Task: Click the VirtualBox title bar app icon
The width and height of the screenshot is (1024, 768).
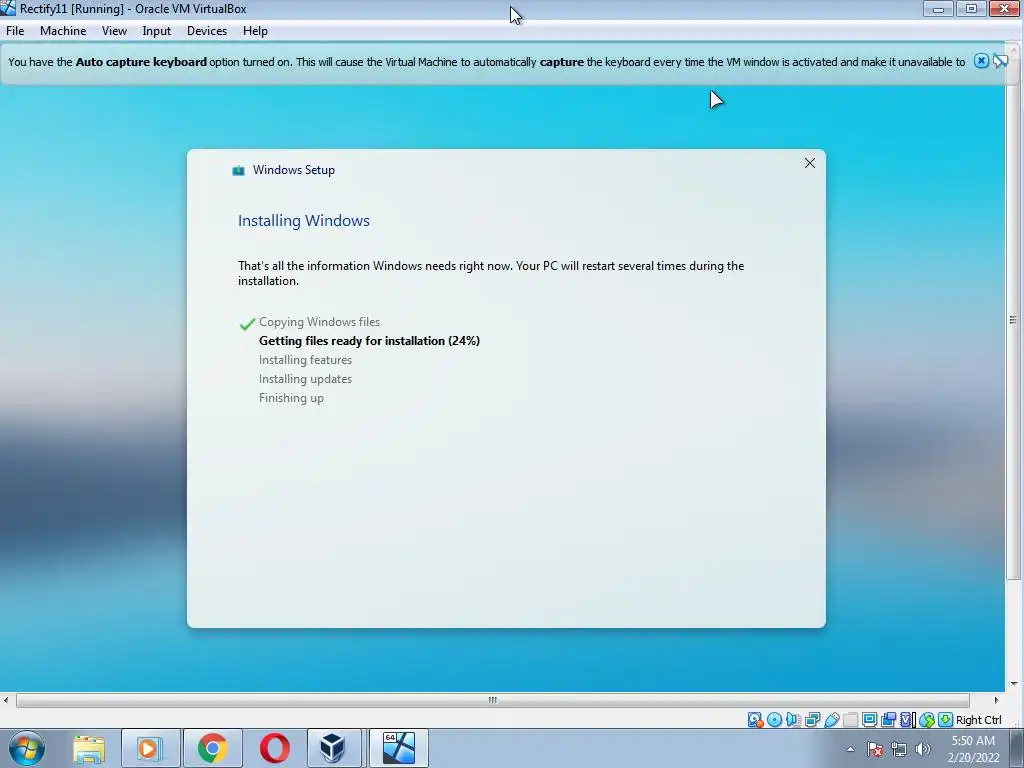Action: point(8,8)
